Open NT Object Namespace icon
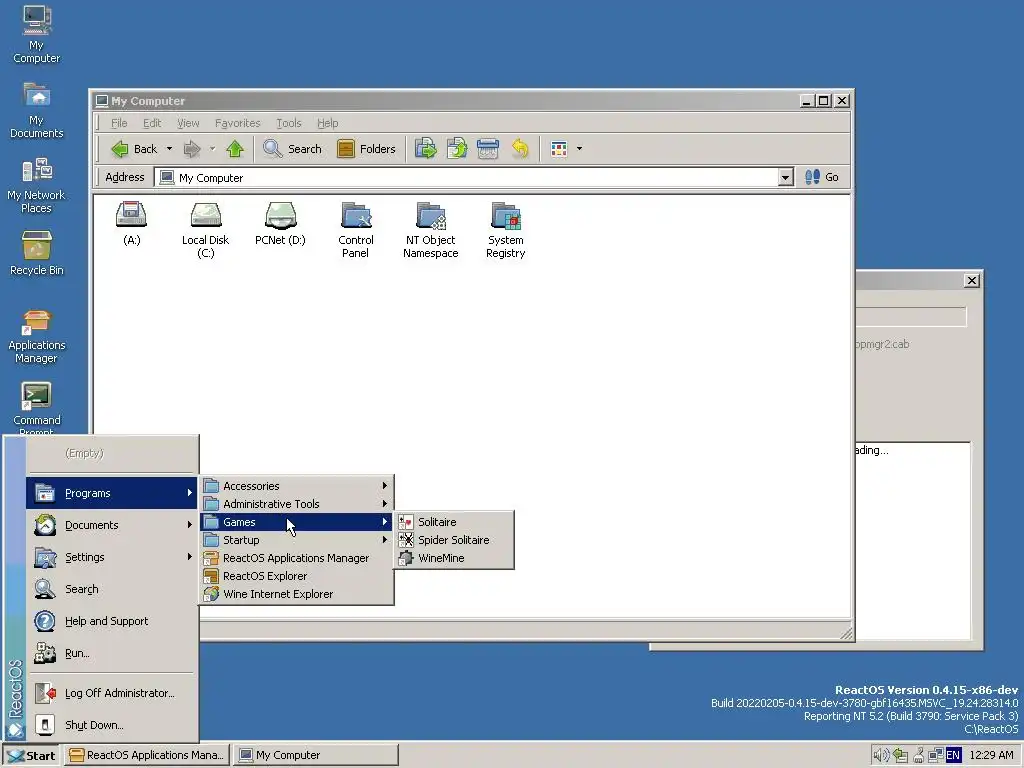 pyautogui.click(x=430, y=230)
